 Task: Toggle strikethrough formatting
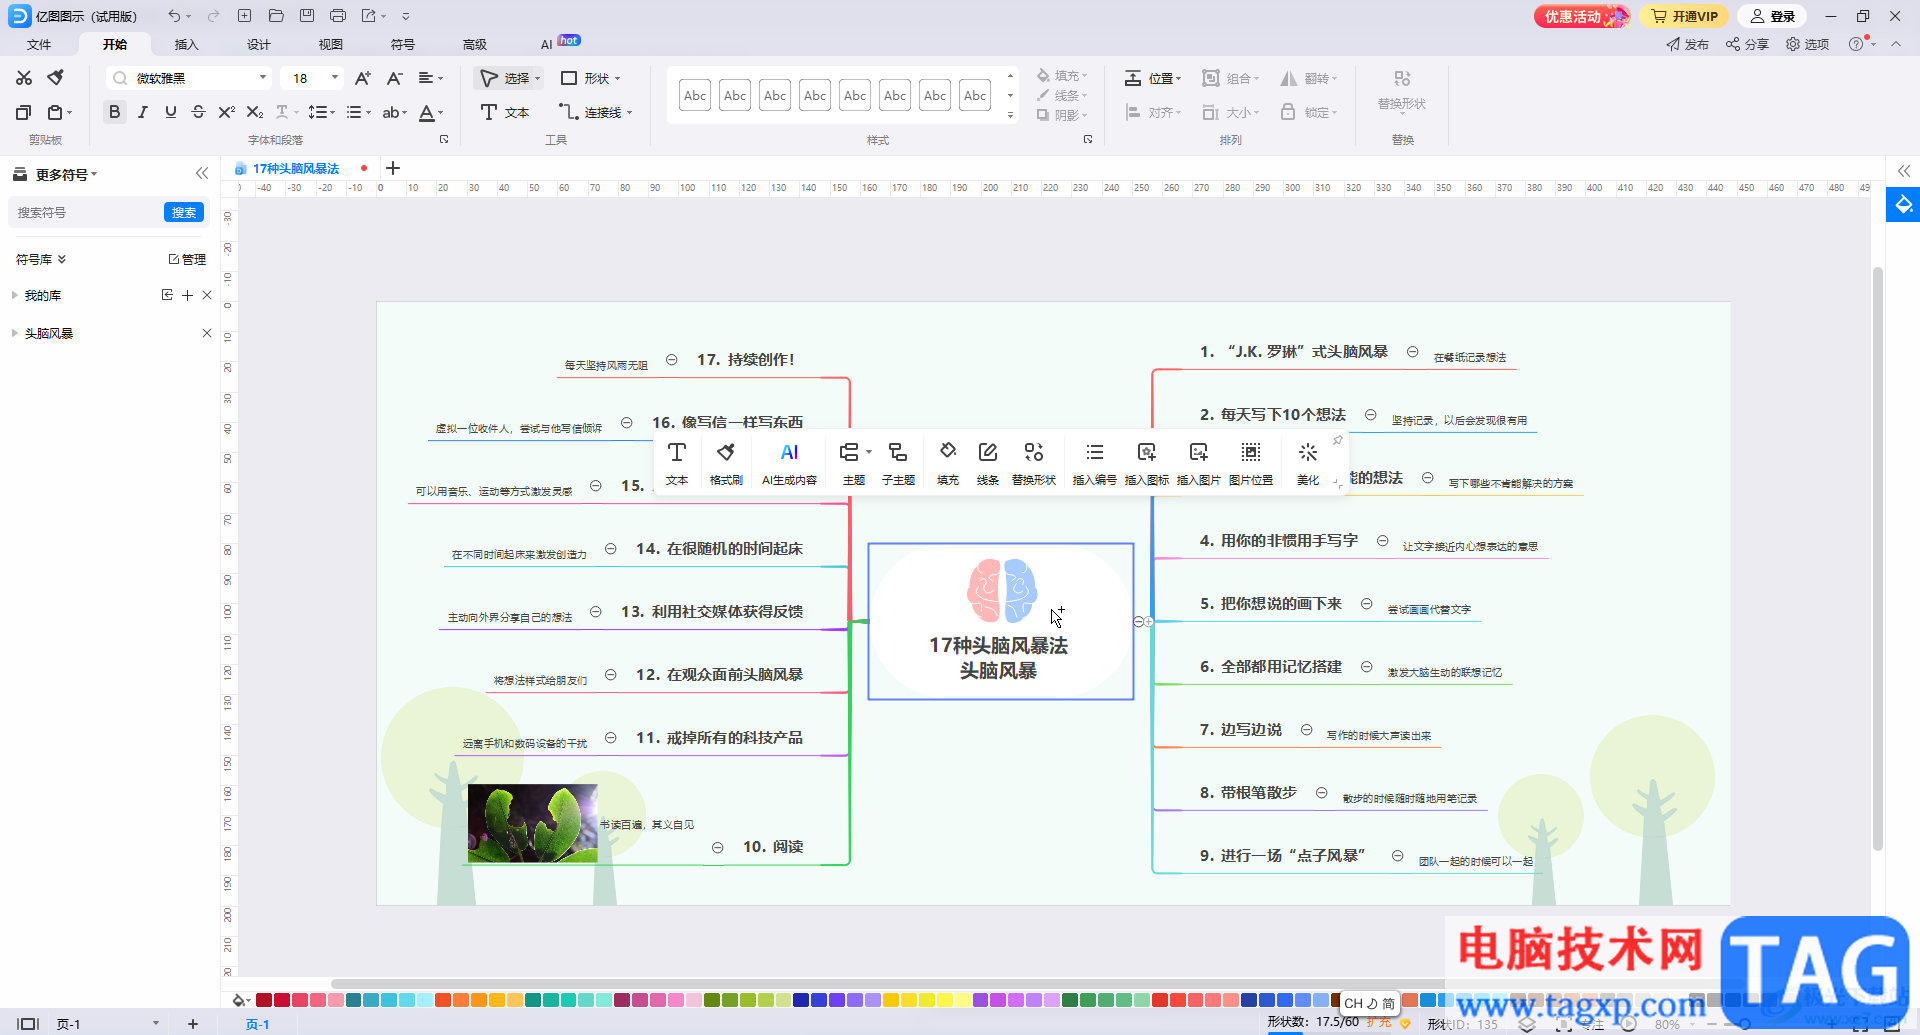(x=199, y=112)
